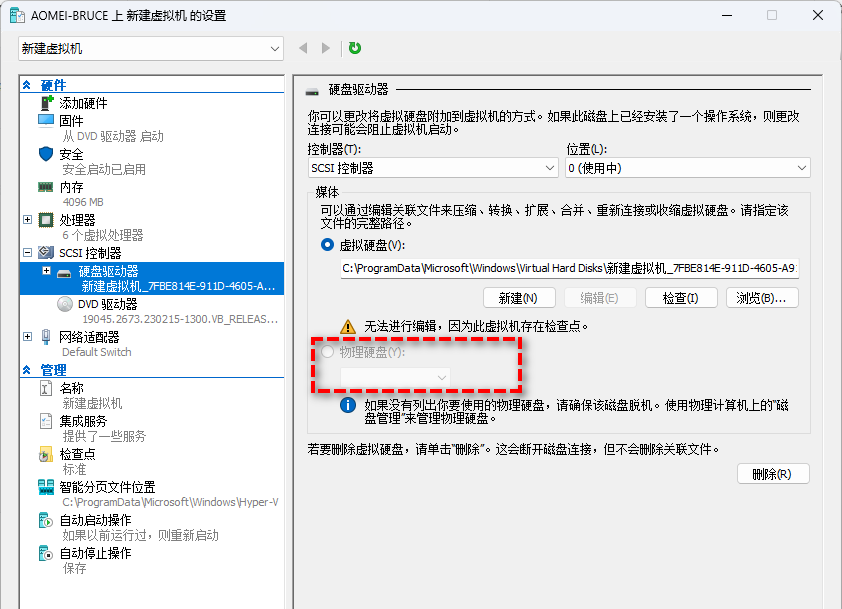The width and height of the screenshot is (842, 609).
Task: Click the 浏览 browse button
Action: 767,297
